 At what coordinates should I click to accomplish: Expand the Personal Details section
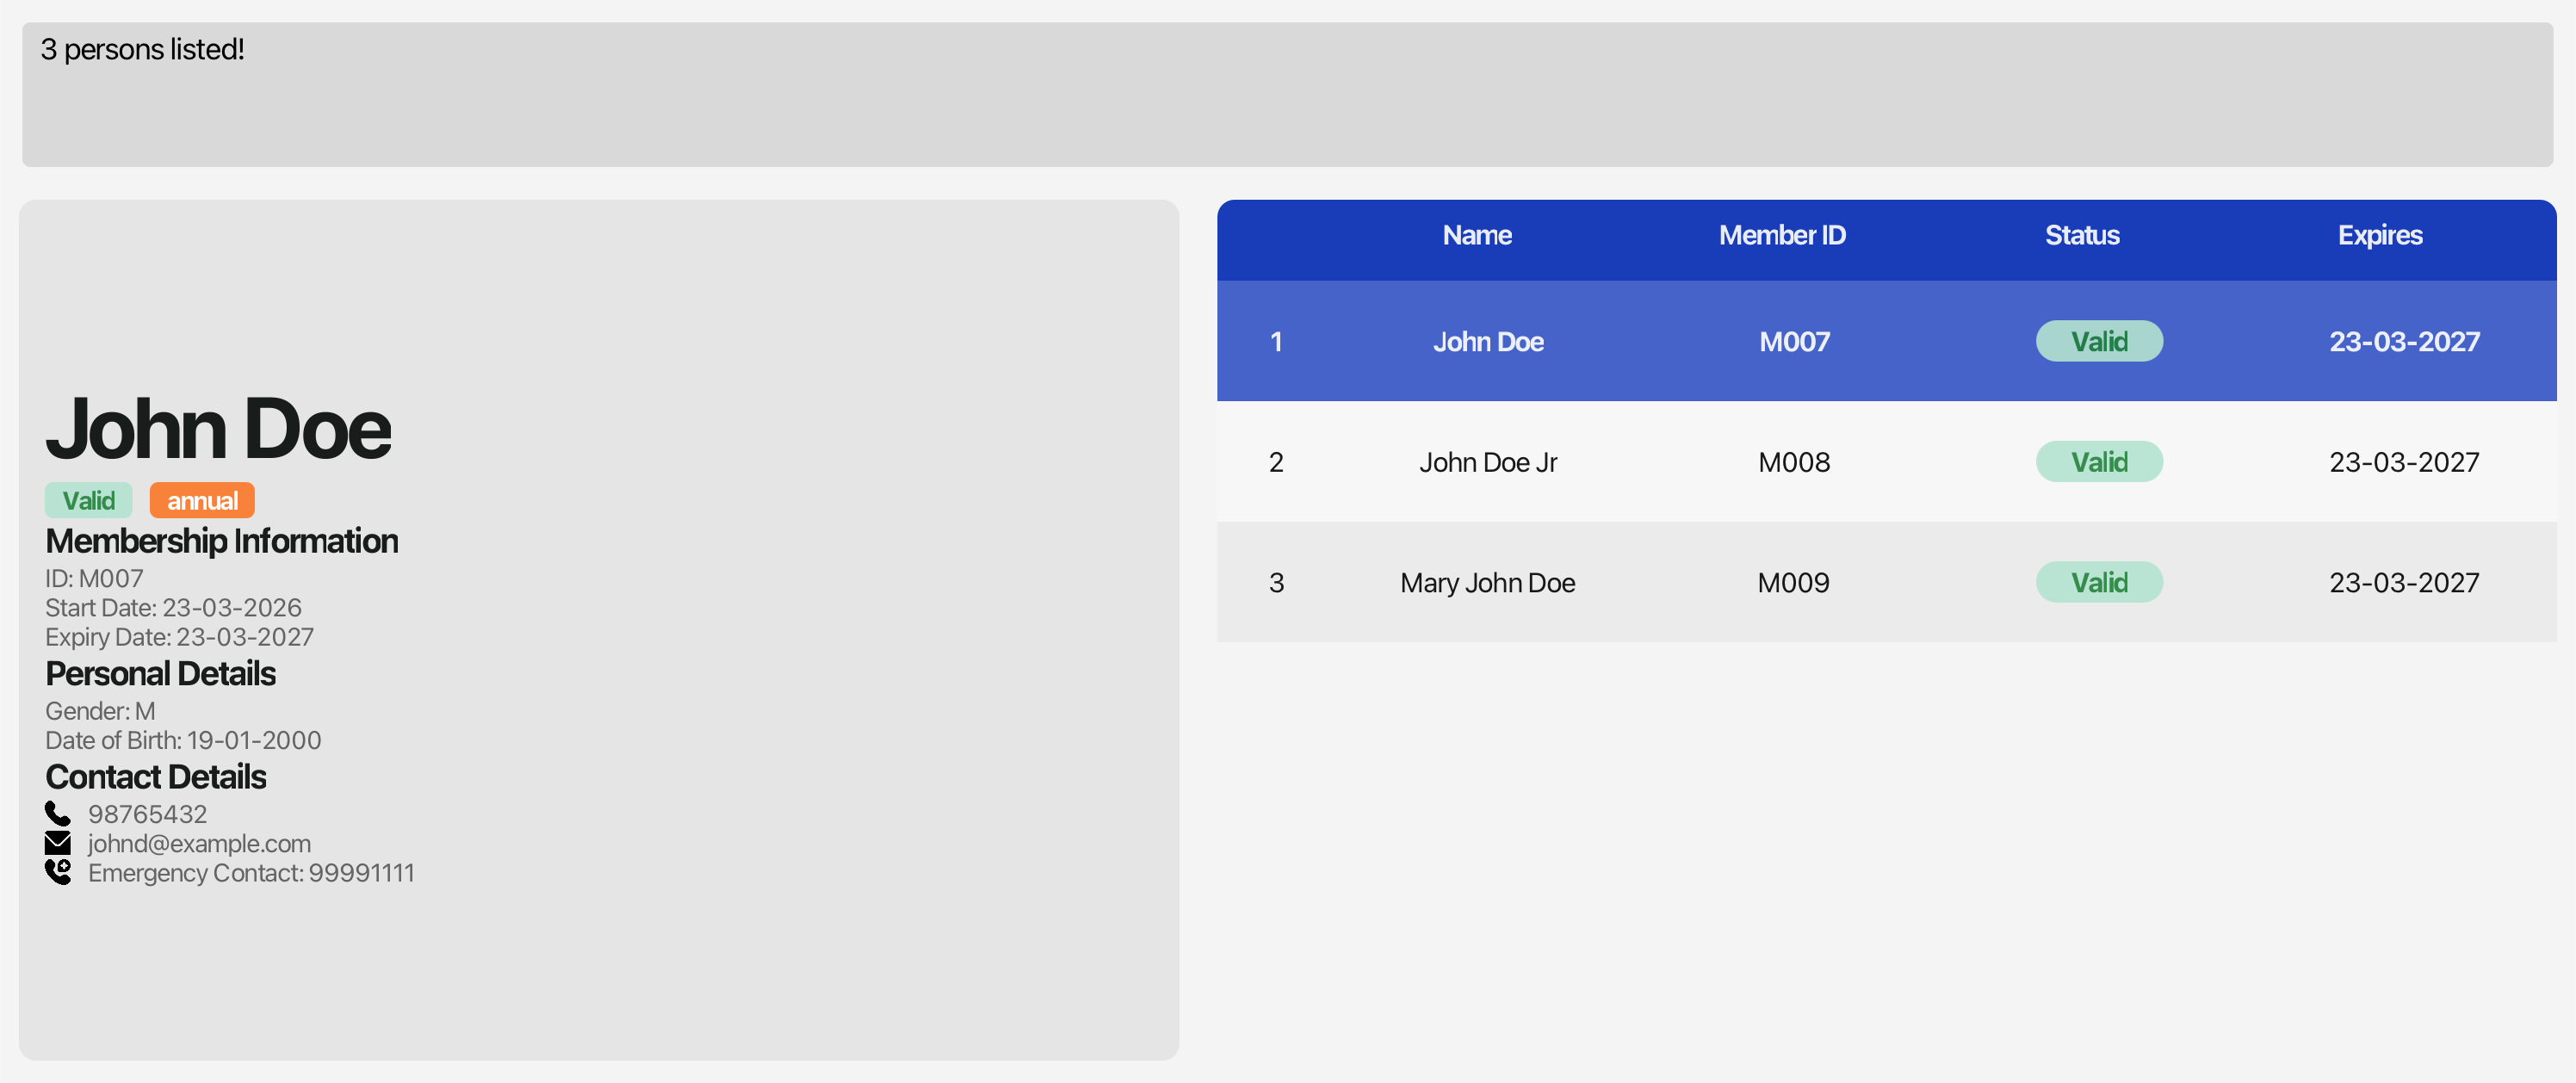point(160,674)
